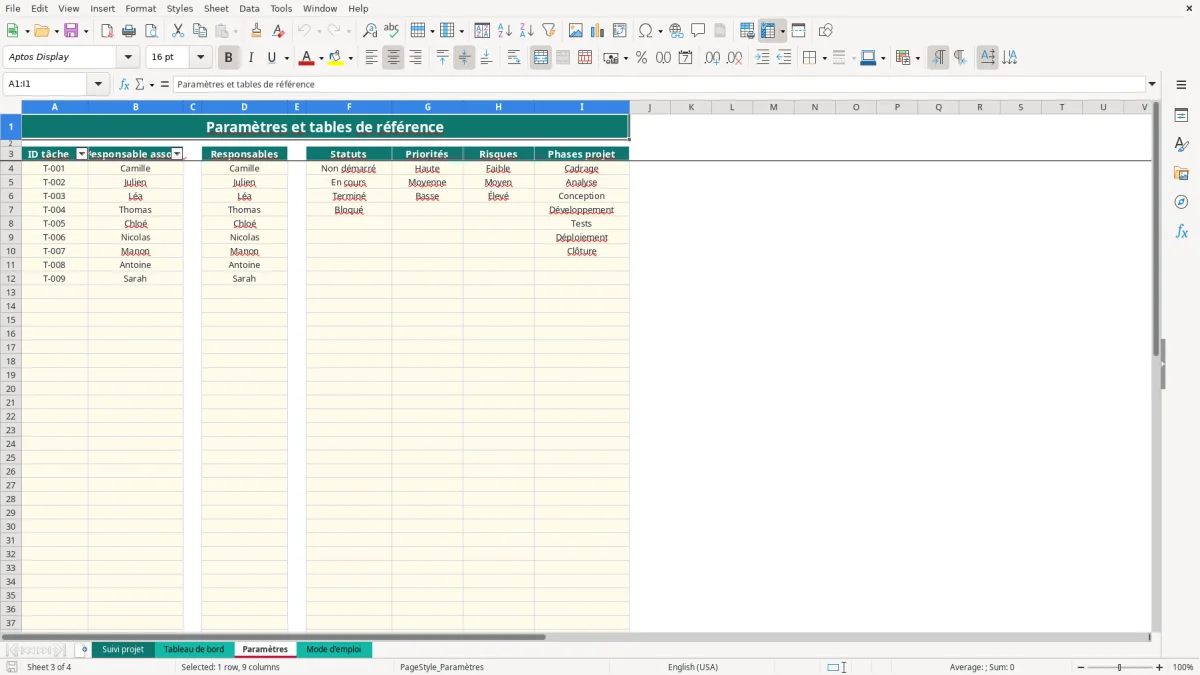Copy the selection using the Copy icon
This screenshot has height=675, width=1200.
click(200, 31)
